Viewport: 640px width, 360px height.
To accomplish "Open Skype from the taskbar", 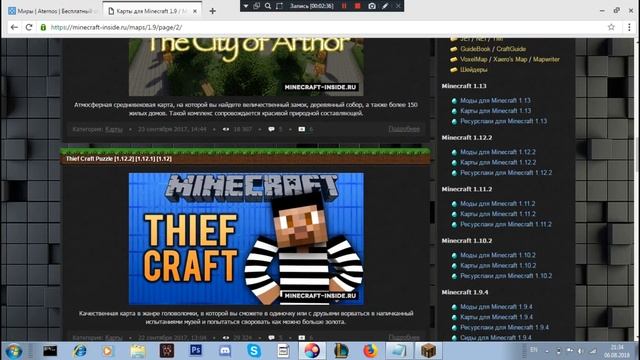I will coord(253,351).
